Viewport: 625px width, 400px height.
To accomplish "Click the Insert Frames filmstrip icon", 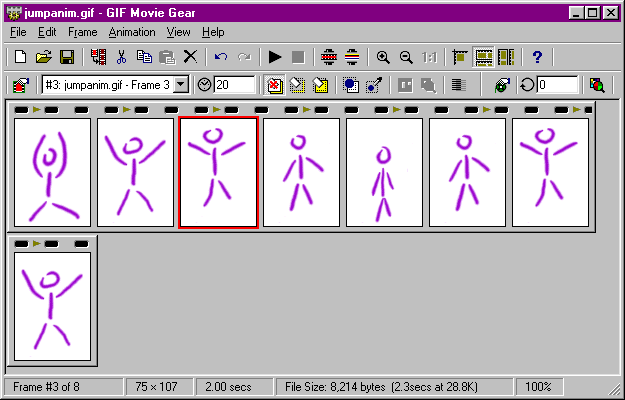I will 98,58.
